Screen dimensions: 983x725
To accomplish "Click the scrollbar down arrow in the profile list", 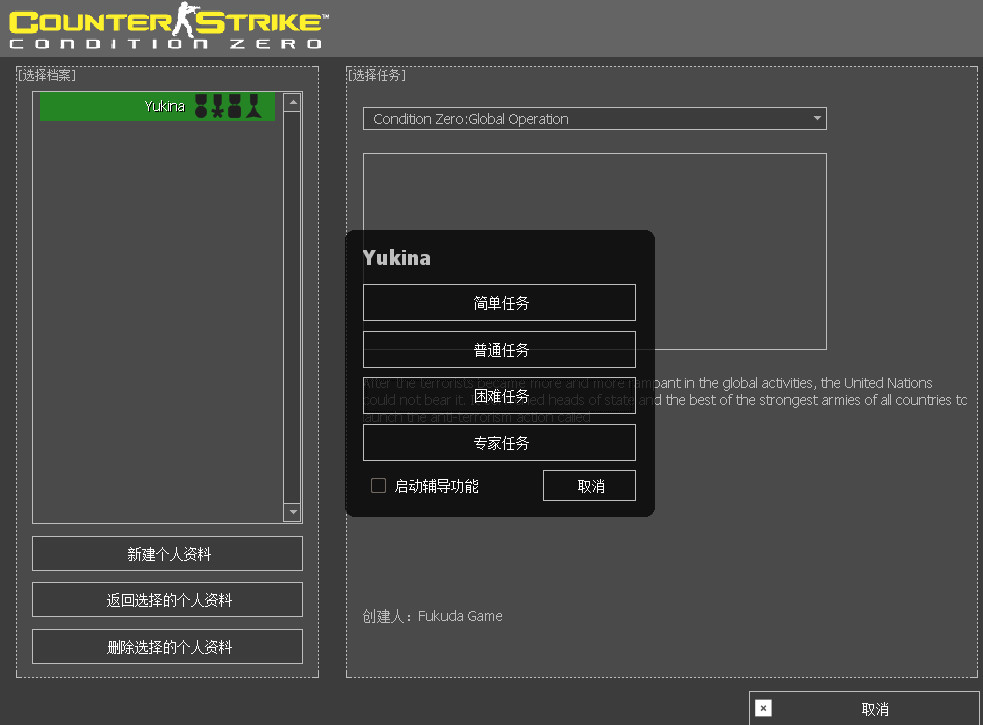I will coord(292,512).
